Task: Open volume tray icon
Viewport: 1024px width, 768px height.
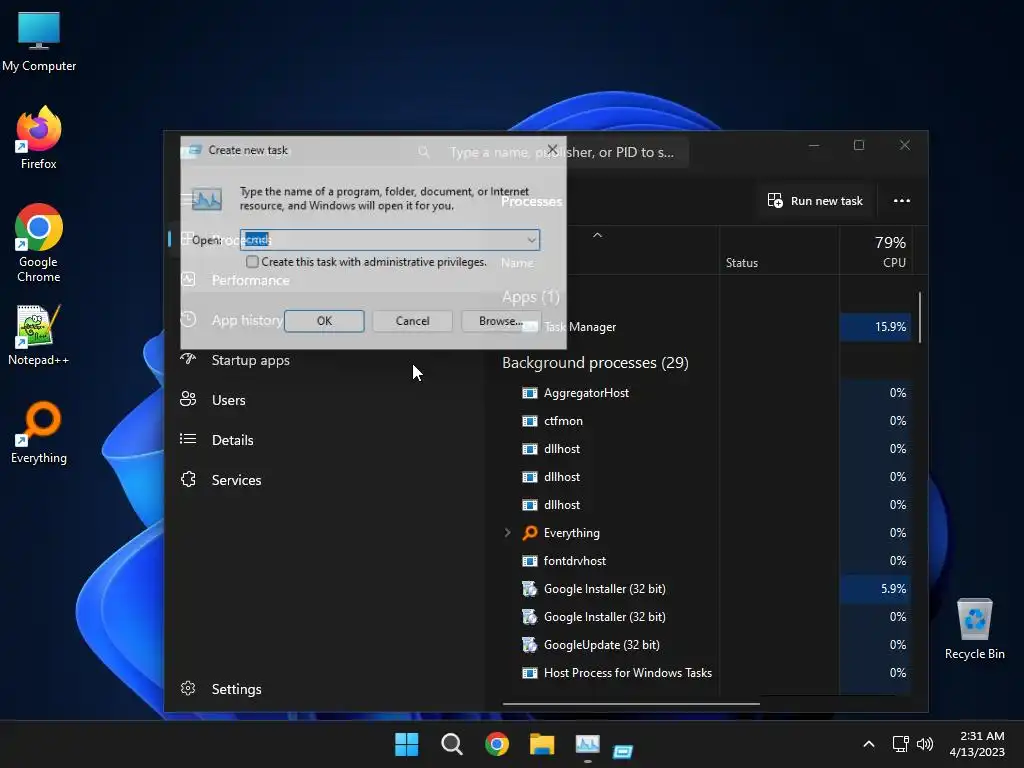Action: coord(925,744)
